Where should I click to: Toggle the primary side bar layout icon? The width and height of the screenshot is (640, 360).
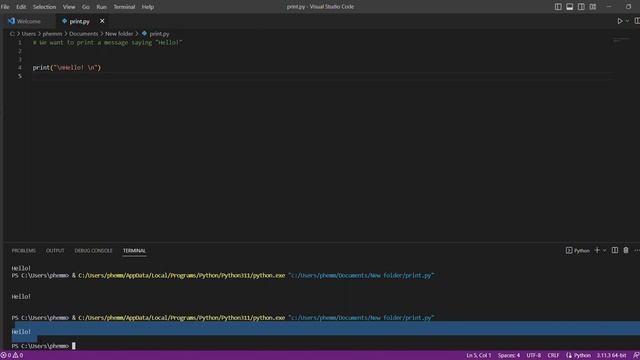[558, 7]
